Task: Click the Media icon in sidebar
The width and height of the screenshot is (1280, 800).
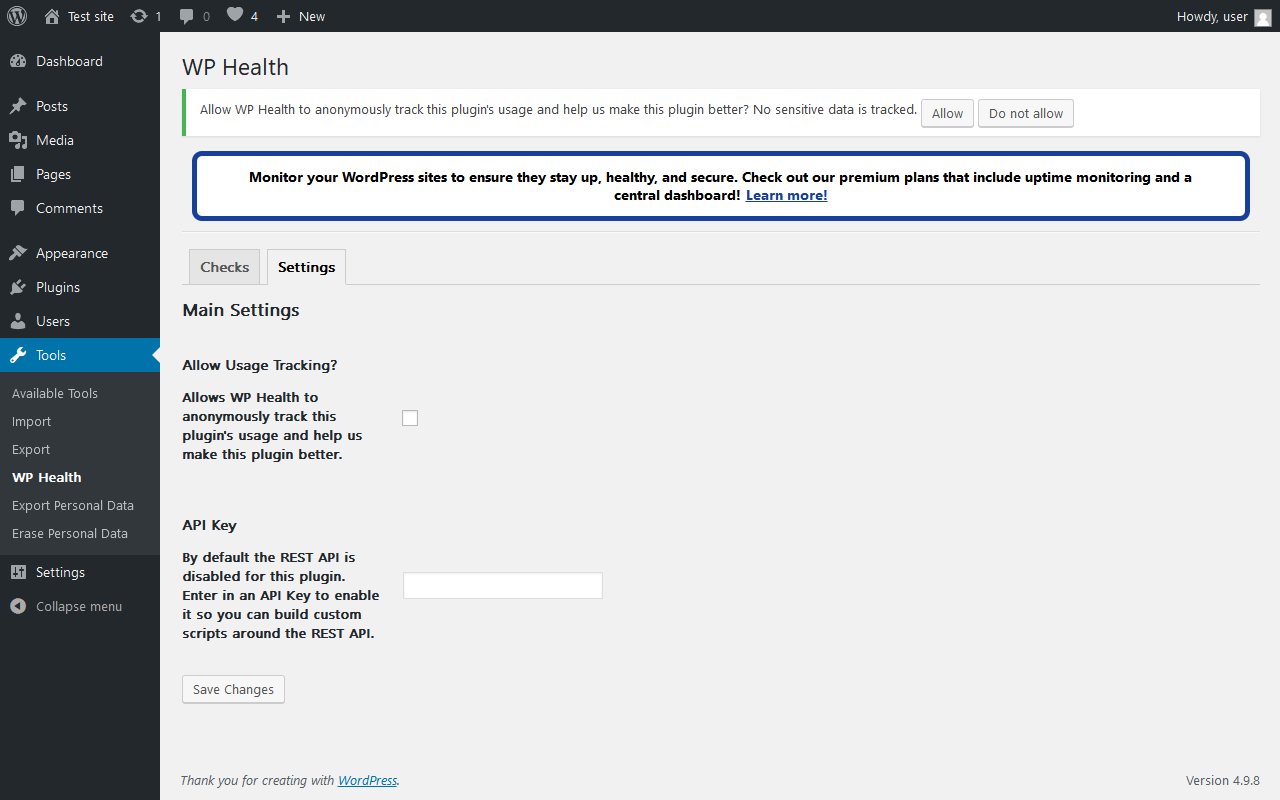Action: pyautogui.click(x=18, y=140)
